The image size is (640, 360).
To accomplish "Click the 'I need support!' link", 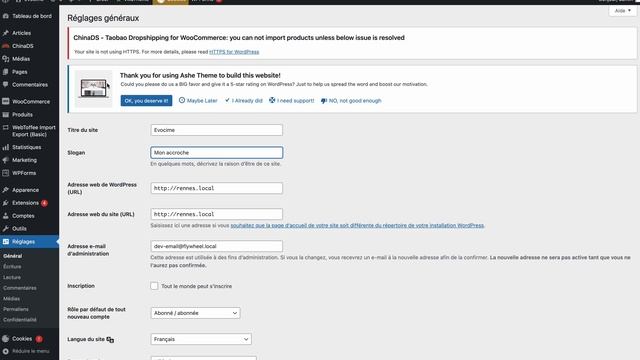I will [x=291, y=100].
